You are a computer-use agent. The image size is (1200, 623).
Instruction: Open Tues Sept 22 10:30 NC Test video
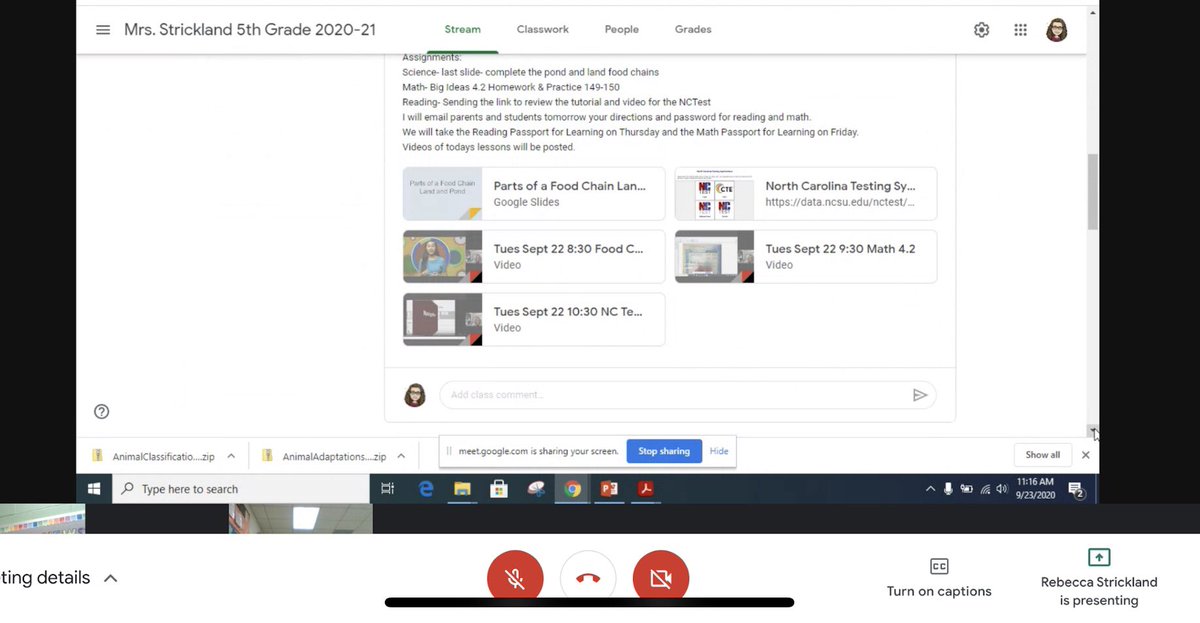(534, 320)
